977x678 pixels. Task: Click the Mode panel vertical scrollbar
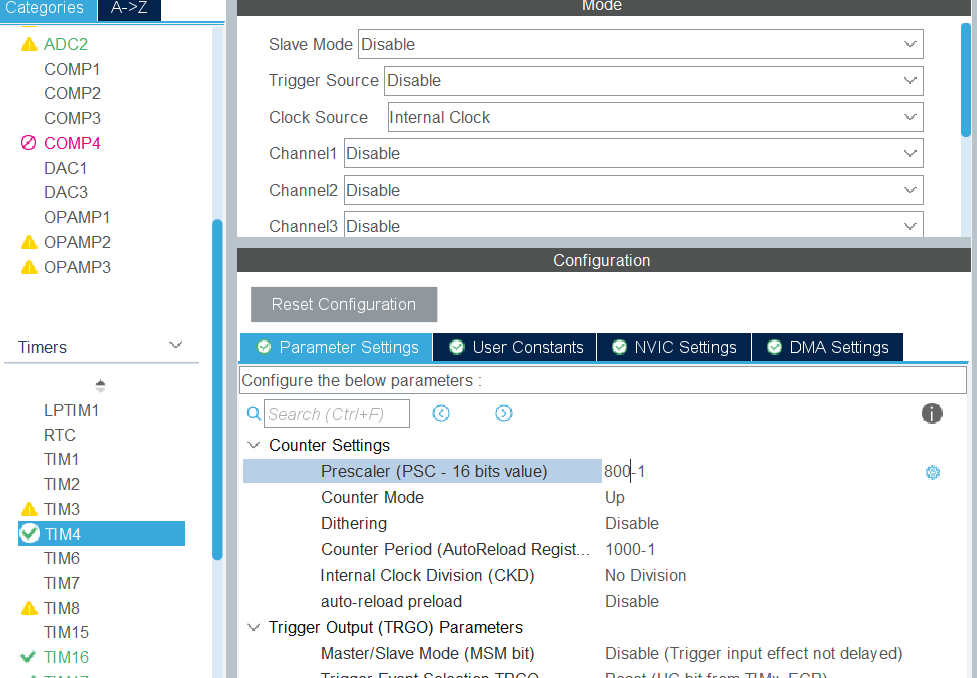(966, 79)
